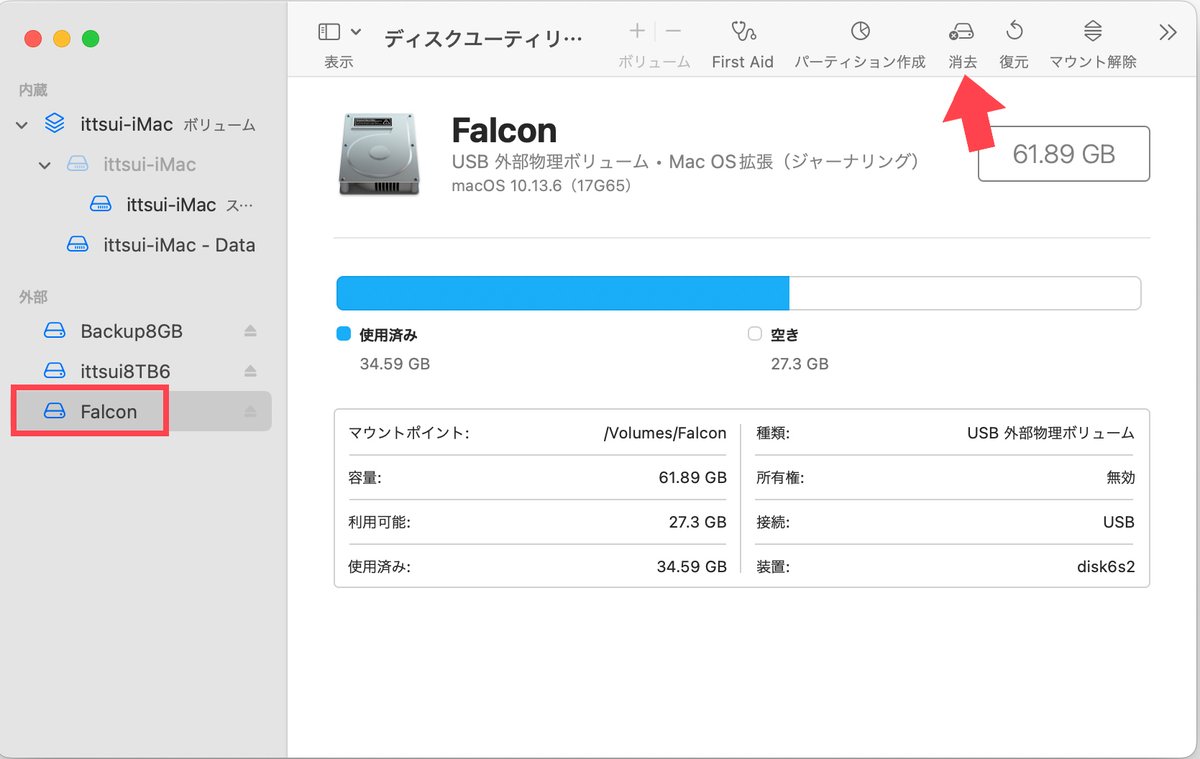Click the 種類 USB 外部物理ボリューム value

tap(1051, 433)
